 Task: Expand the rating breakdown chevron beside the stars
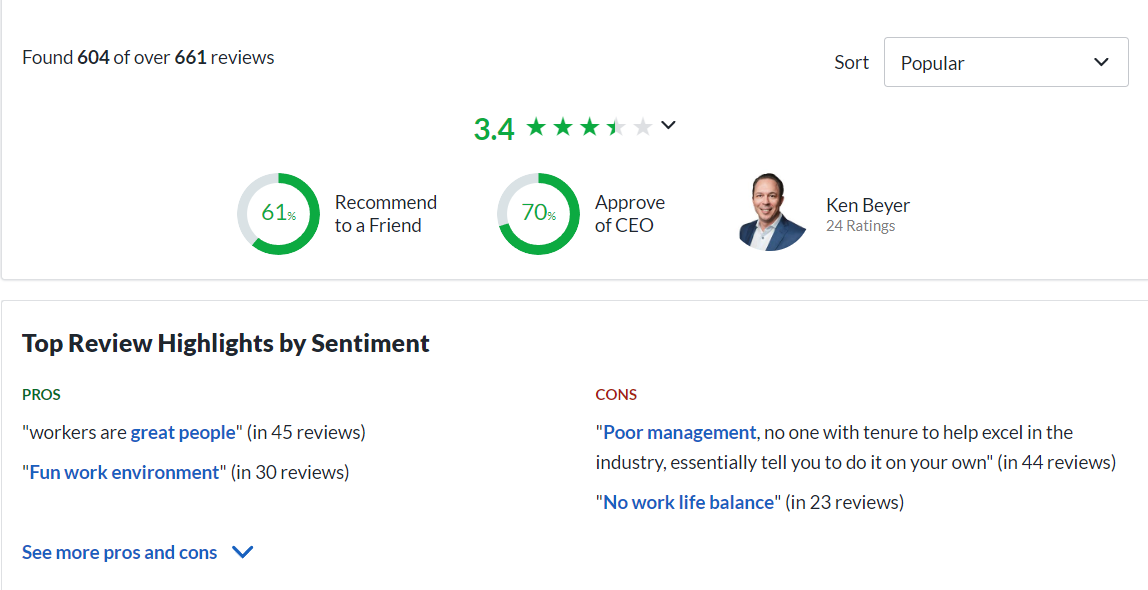point(669,125)
